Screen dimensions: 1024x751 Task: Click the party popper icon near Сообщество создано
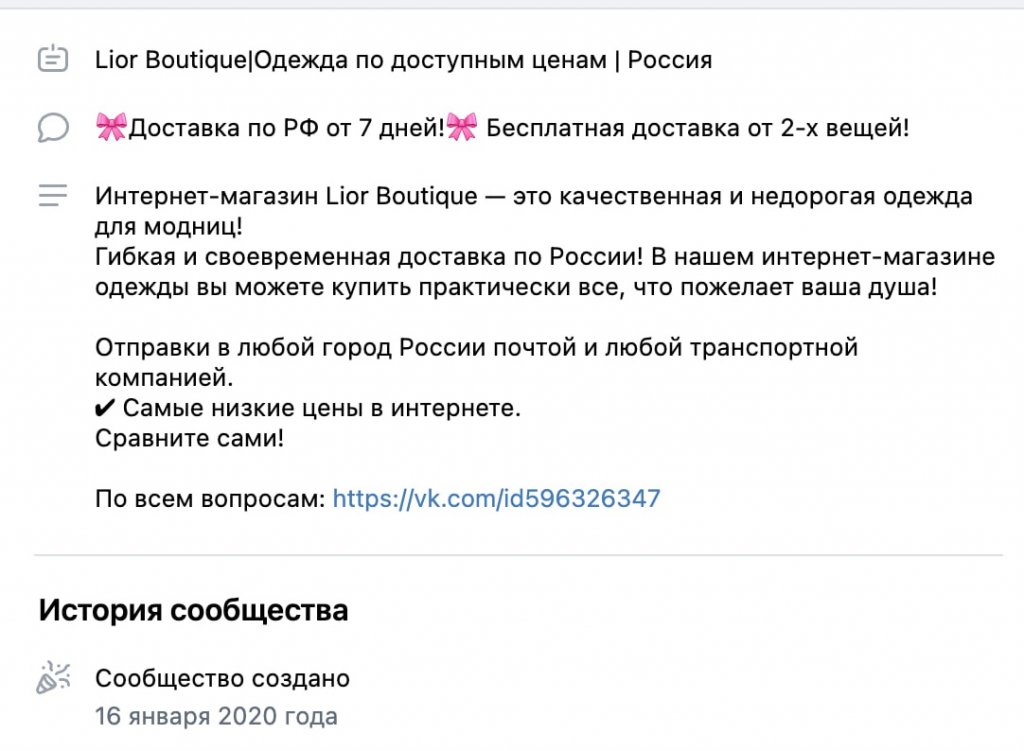point(53,679)
